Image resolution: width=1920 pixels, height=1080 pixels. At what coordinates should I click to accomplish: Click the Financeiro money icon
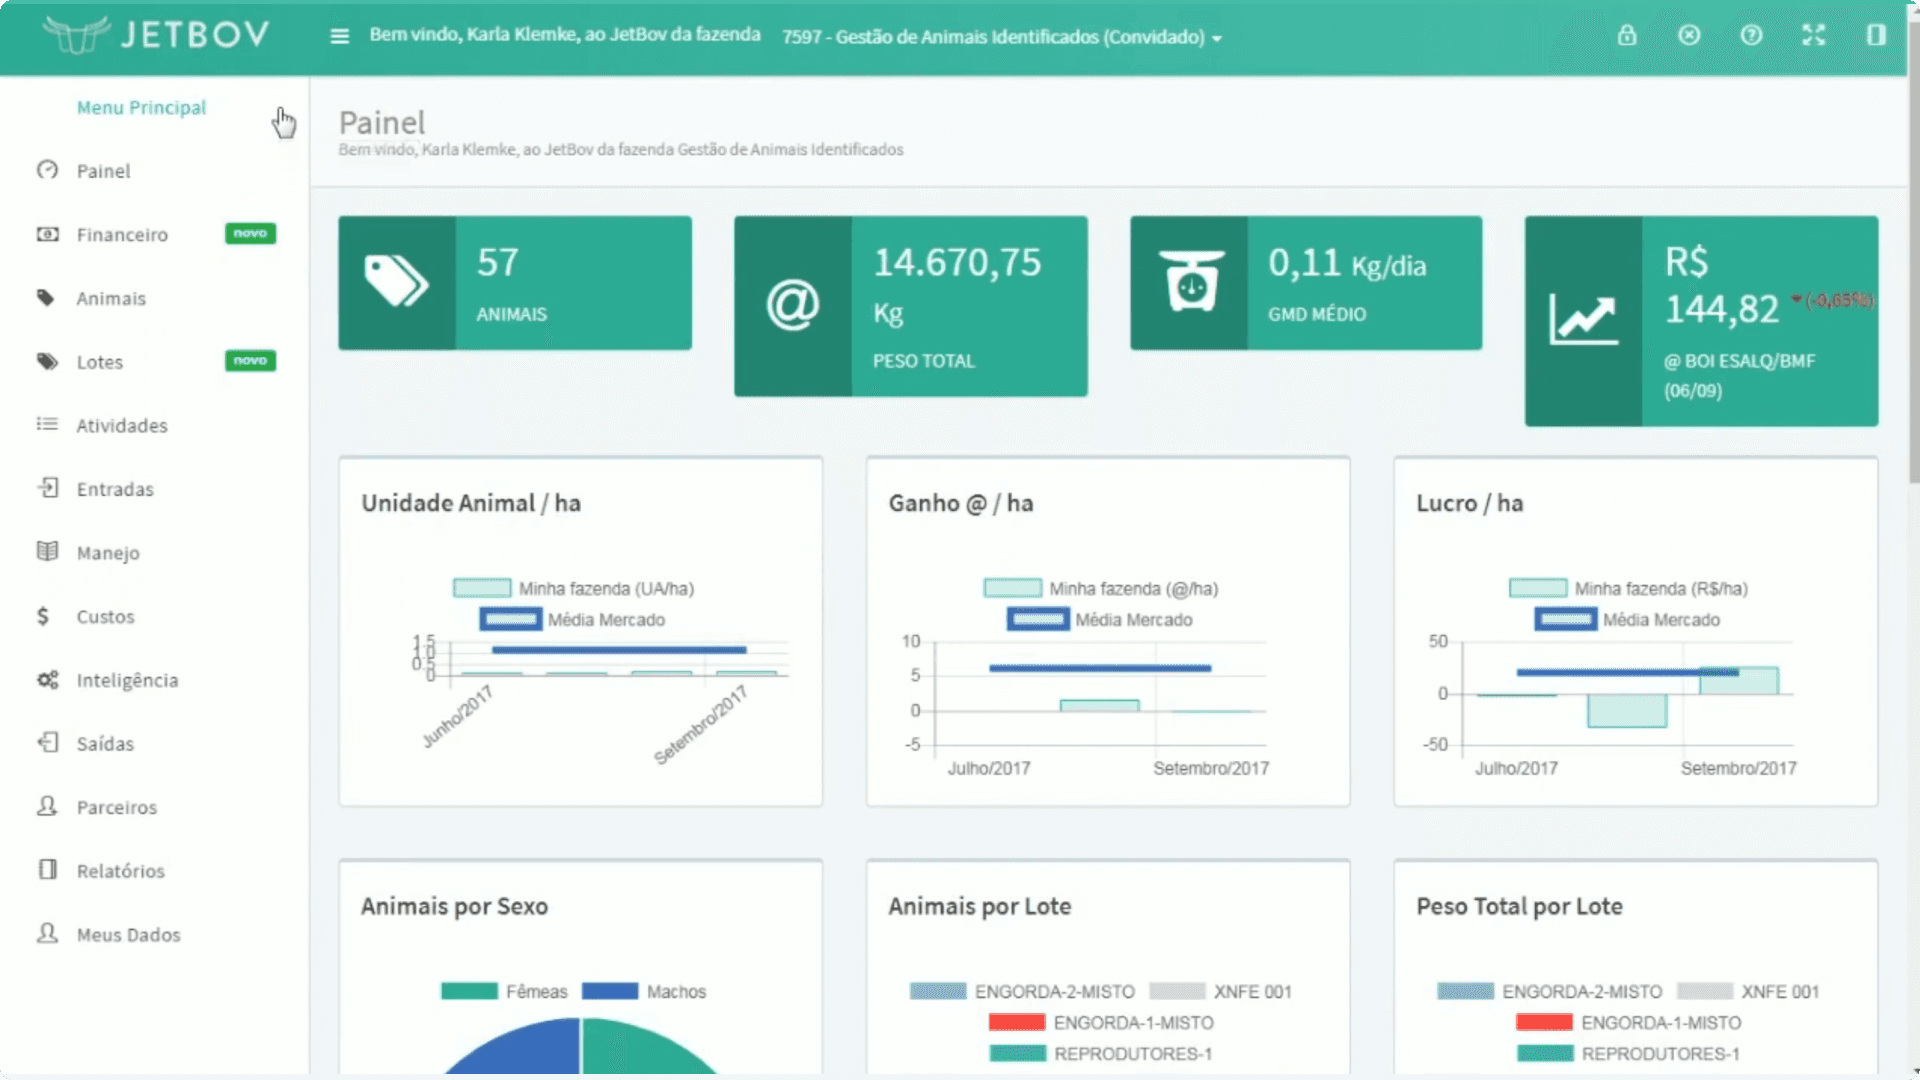47,234
